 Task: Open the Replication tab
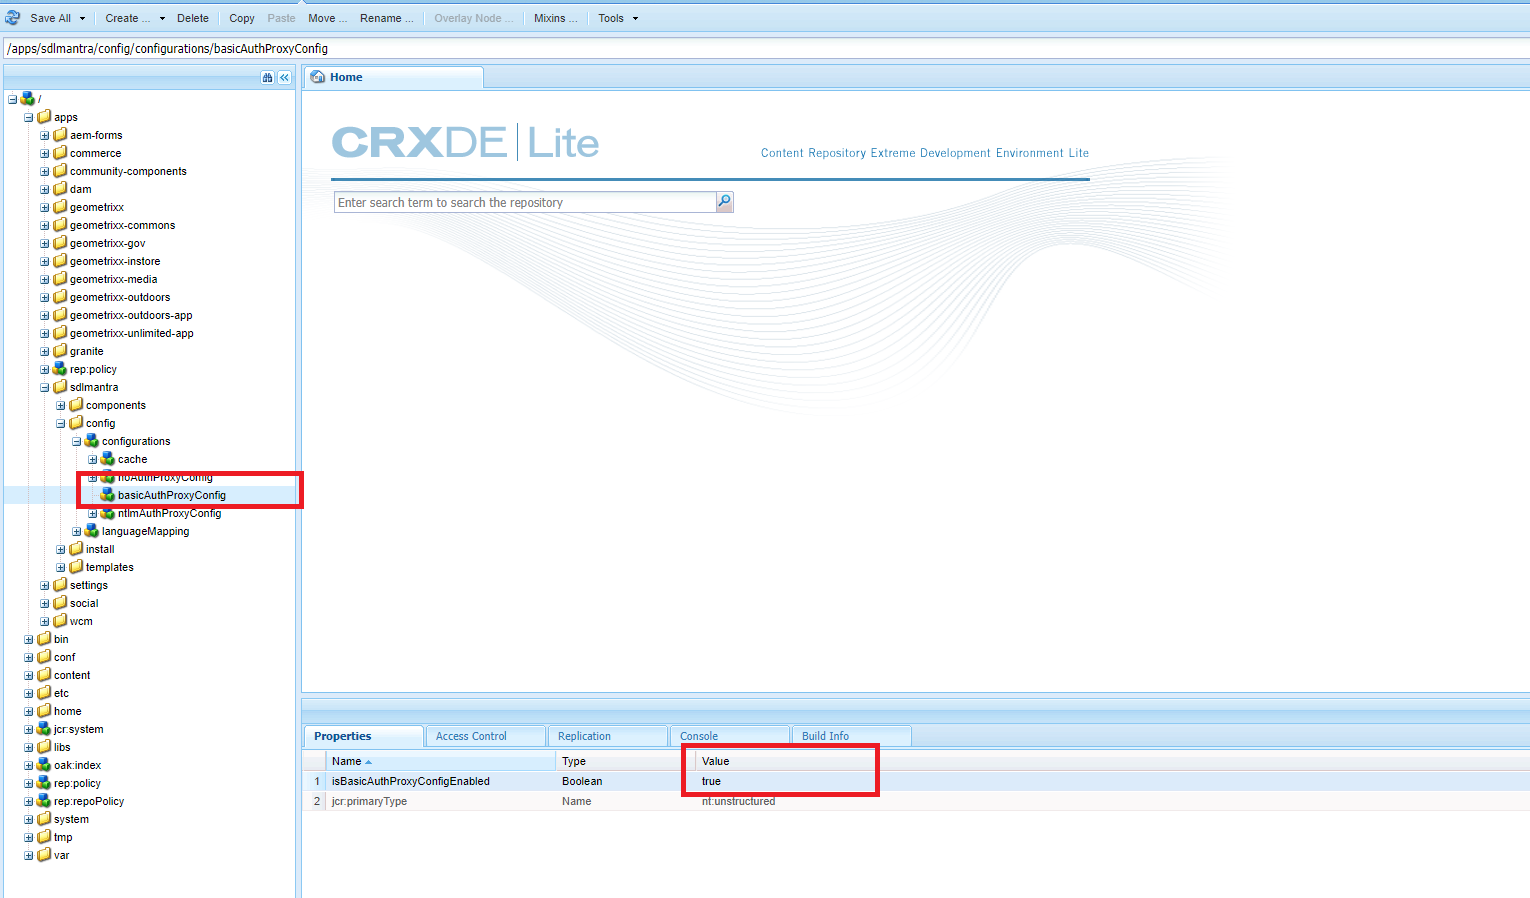584,736
